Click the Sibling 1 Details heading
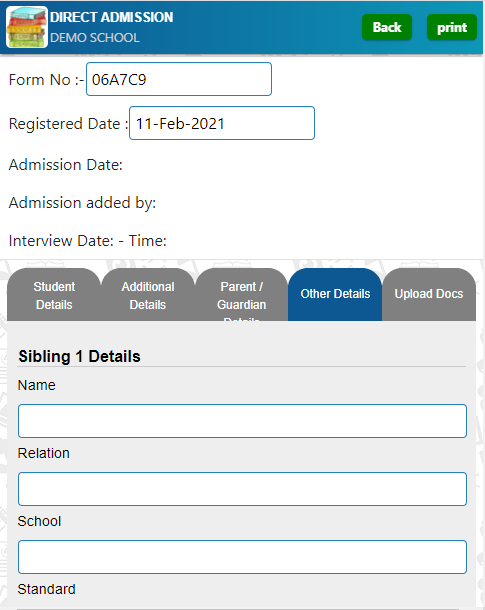Image resolution: width=485 pixels, height=610 pixels. tap(79, 356)
